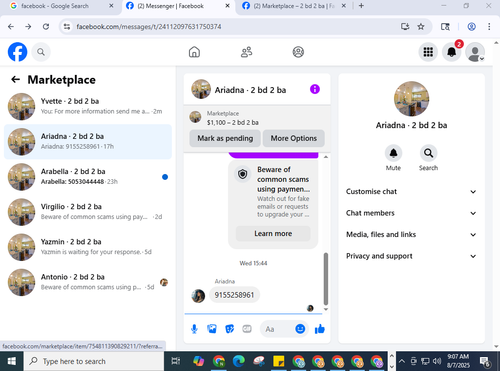Mute the Ariadna conversation bell
This screenshot has width=500, height=371.
point(393,153)
